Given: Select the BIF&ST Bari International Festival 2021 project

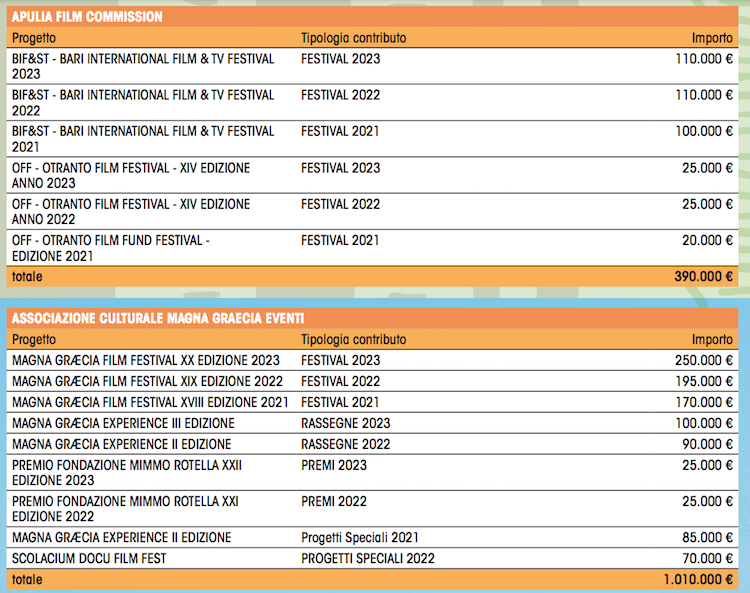Looking at the screenshot, I should 143,139.
